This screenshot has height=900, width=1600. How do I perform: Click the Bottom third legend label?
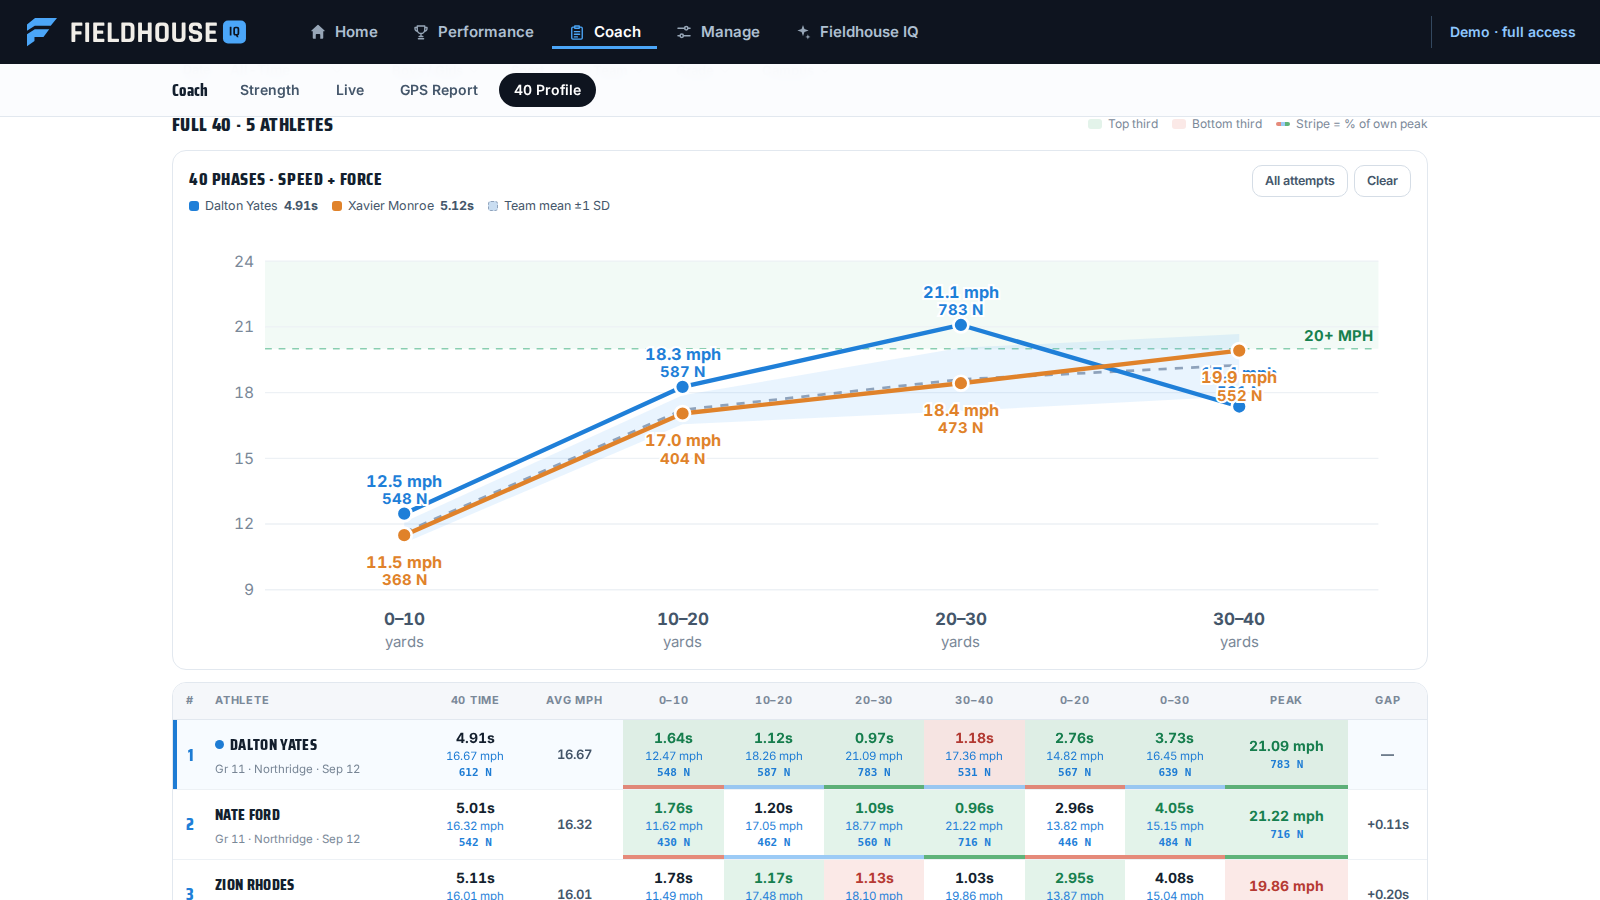click(x=1227, y=124)
